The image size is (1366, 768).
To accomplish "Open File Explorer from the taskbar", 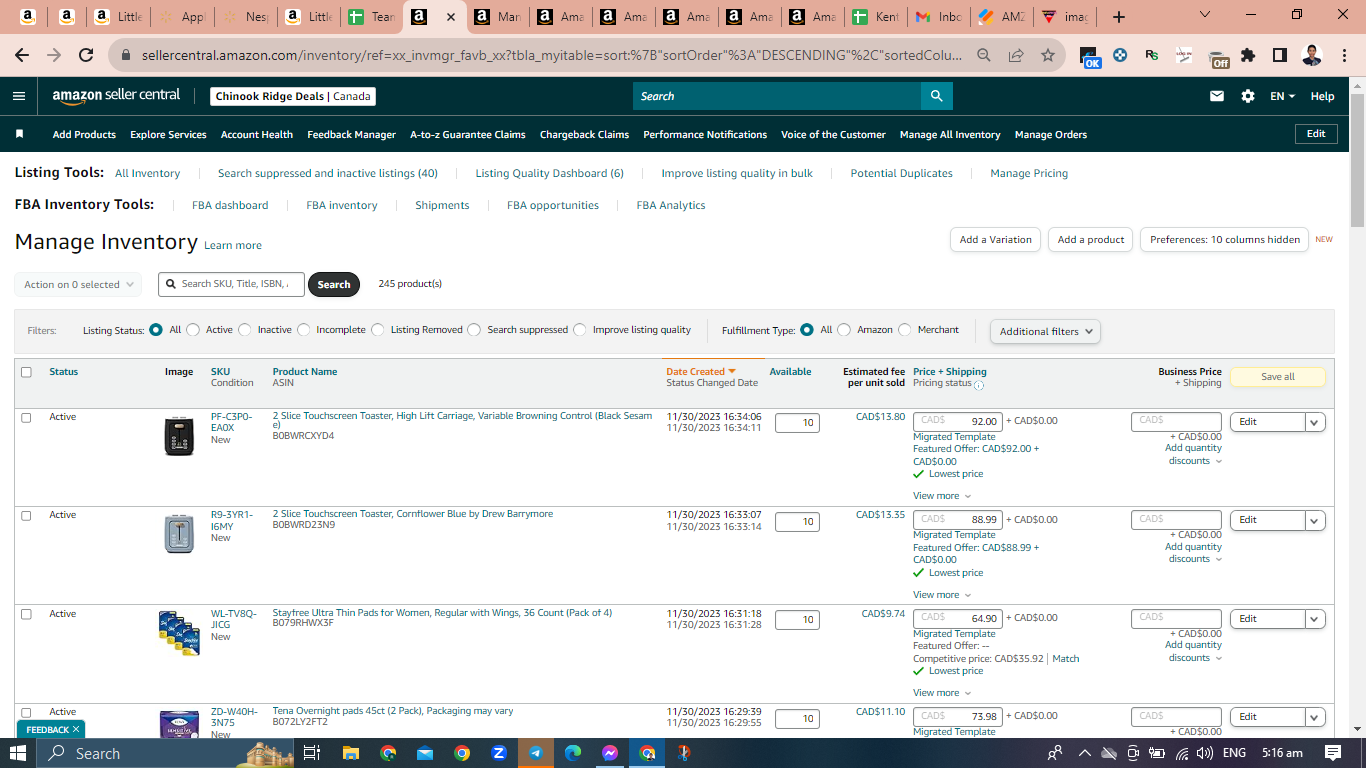I will [350, 753].
